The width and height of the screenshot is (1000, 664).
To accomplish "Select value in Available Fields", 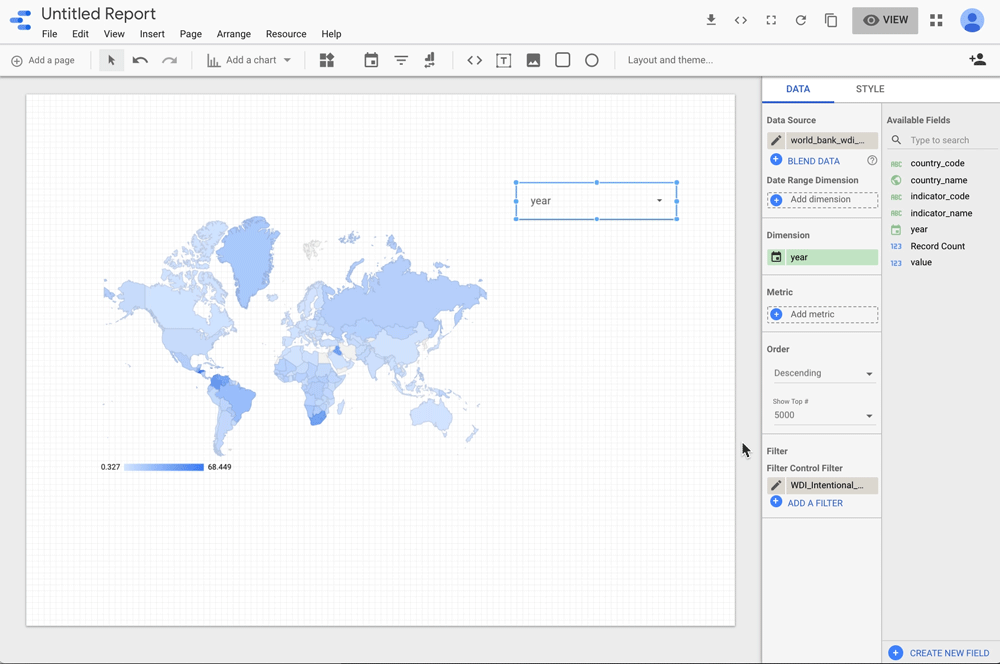I will 920,262.
